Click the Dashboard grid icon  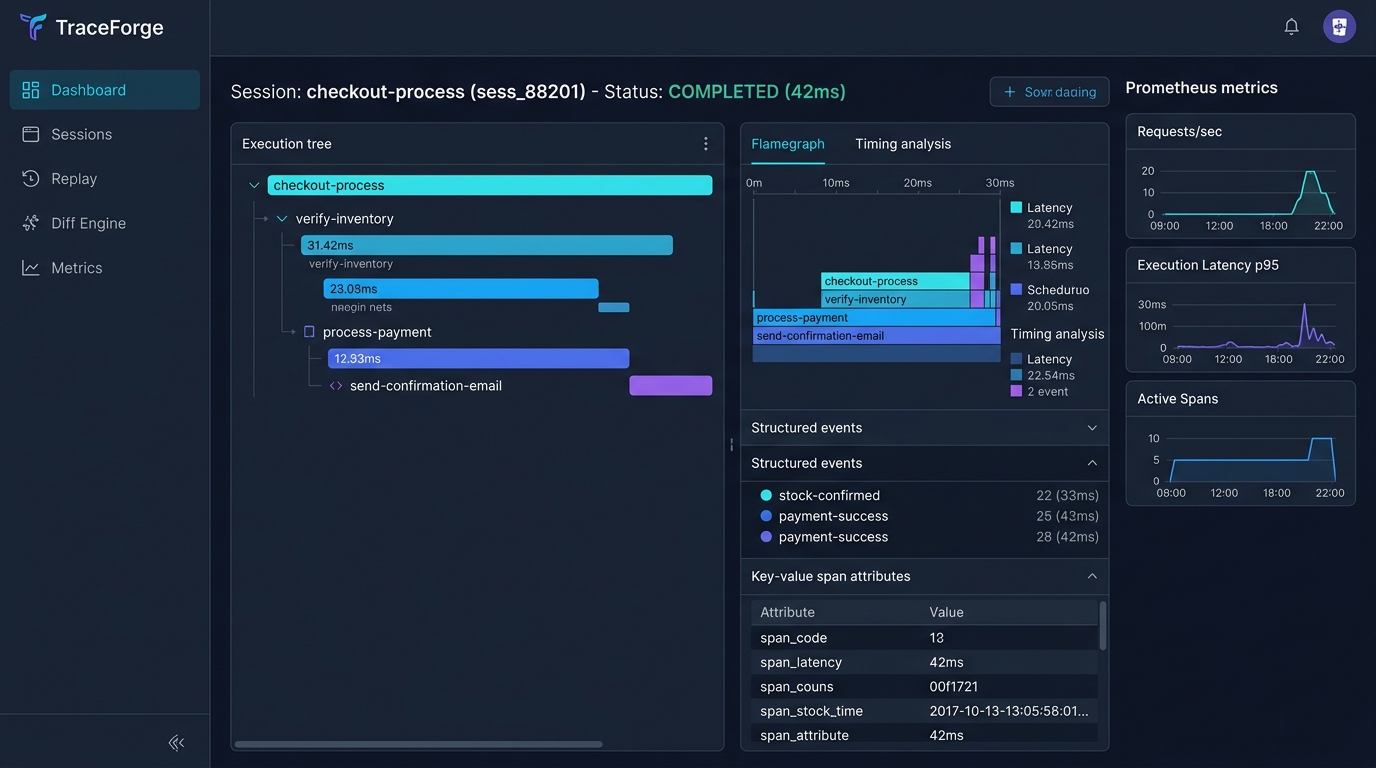click(x=30, y=90)
